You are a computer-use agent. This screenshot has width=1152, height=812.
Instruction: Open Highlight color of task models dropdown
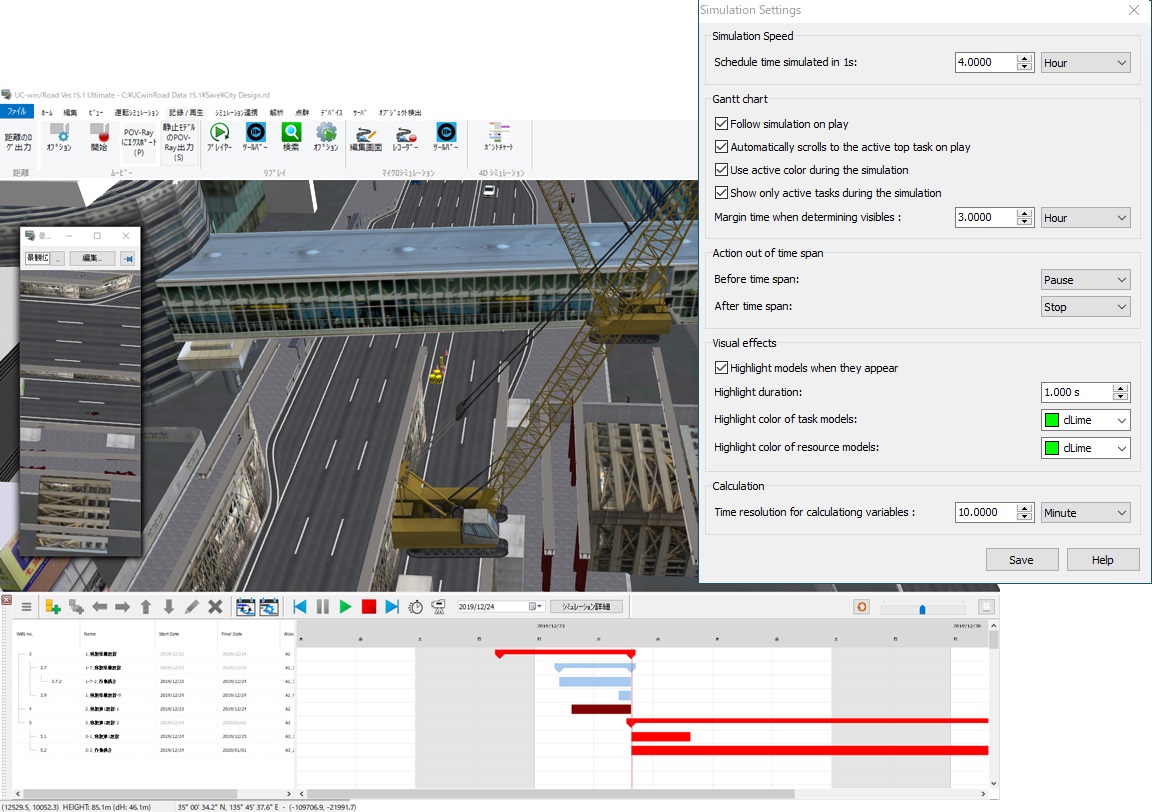tap(1085, 420)
